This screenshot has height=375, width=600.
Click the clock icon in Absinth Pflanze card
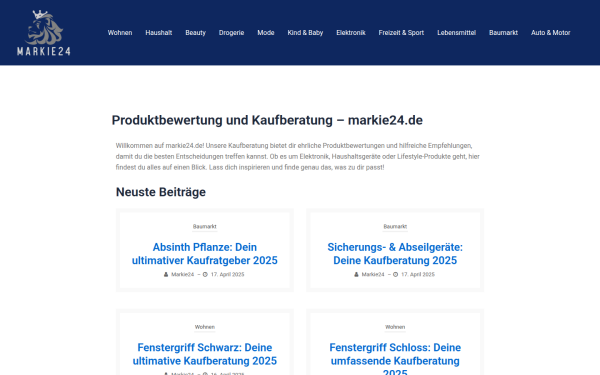coord(205,274)
